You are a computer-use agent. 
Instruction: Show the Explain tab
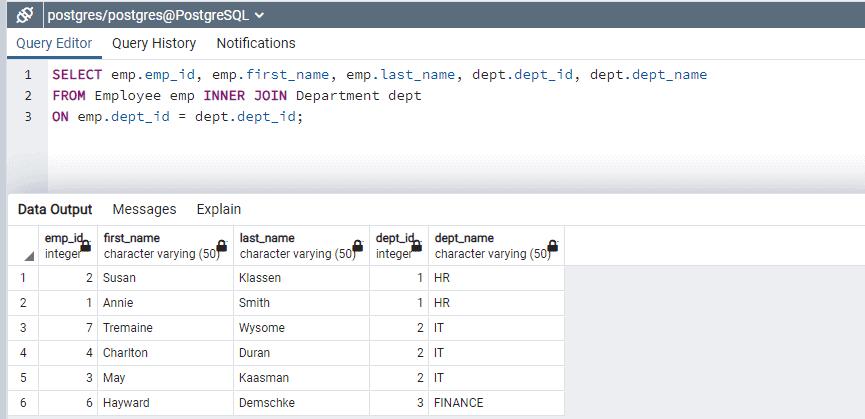pos(218,209)
